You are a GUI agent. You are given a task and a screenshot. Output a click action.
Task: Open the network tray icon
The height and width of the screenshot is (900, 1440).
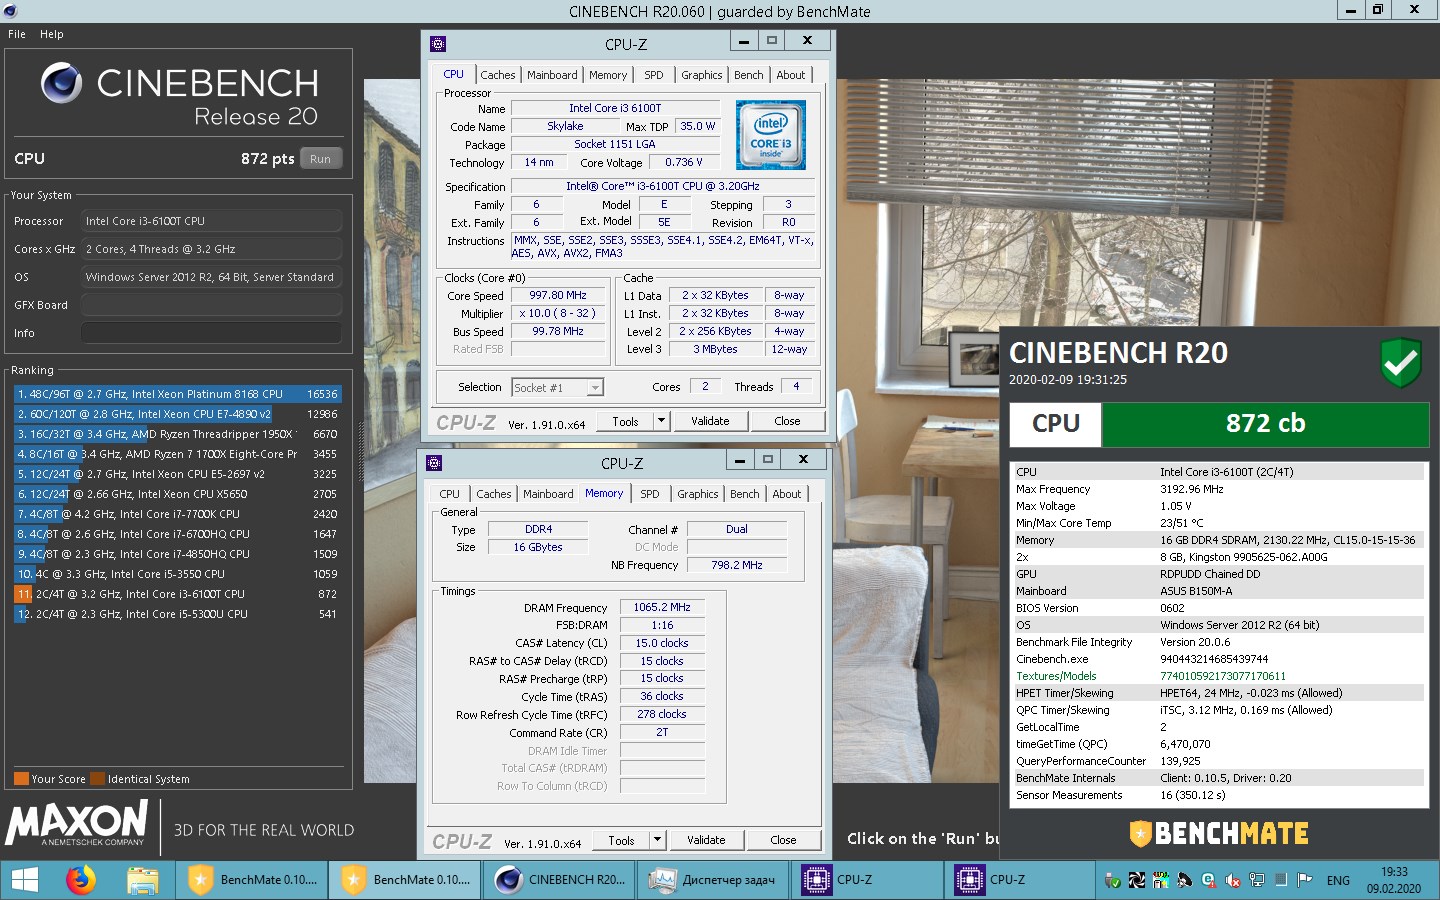point(1256,880)
